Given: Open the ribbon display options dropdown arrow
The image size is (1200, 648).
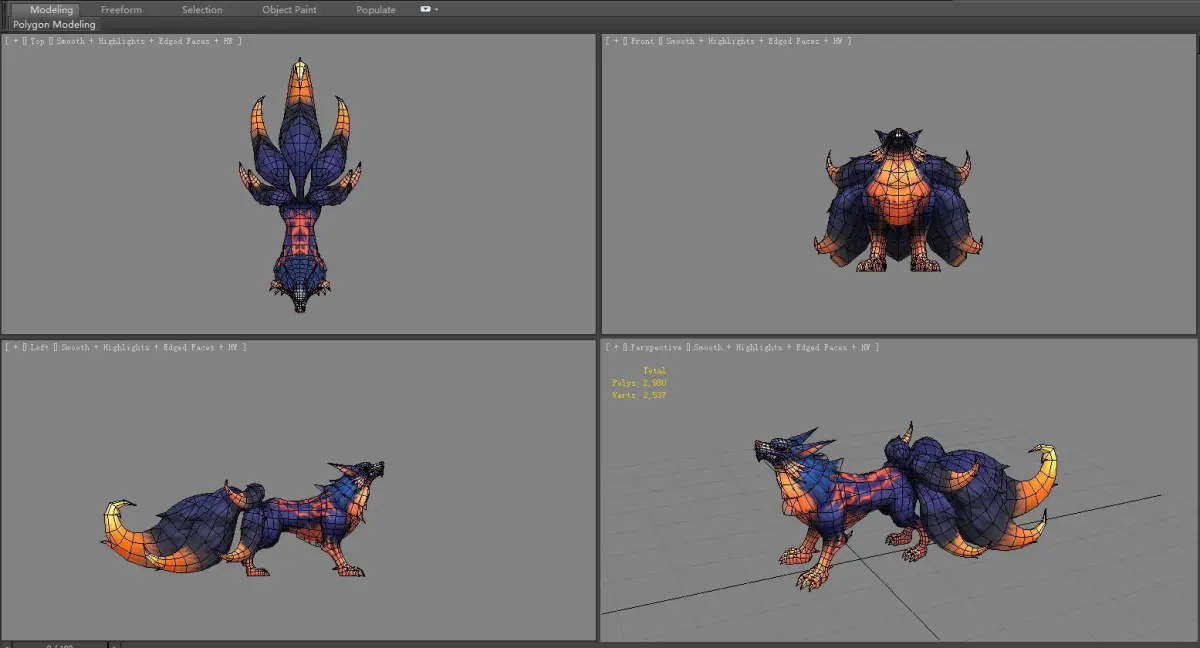Looking at the screenshot, I should point(436,10).
